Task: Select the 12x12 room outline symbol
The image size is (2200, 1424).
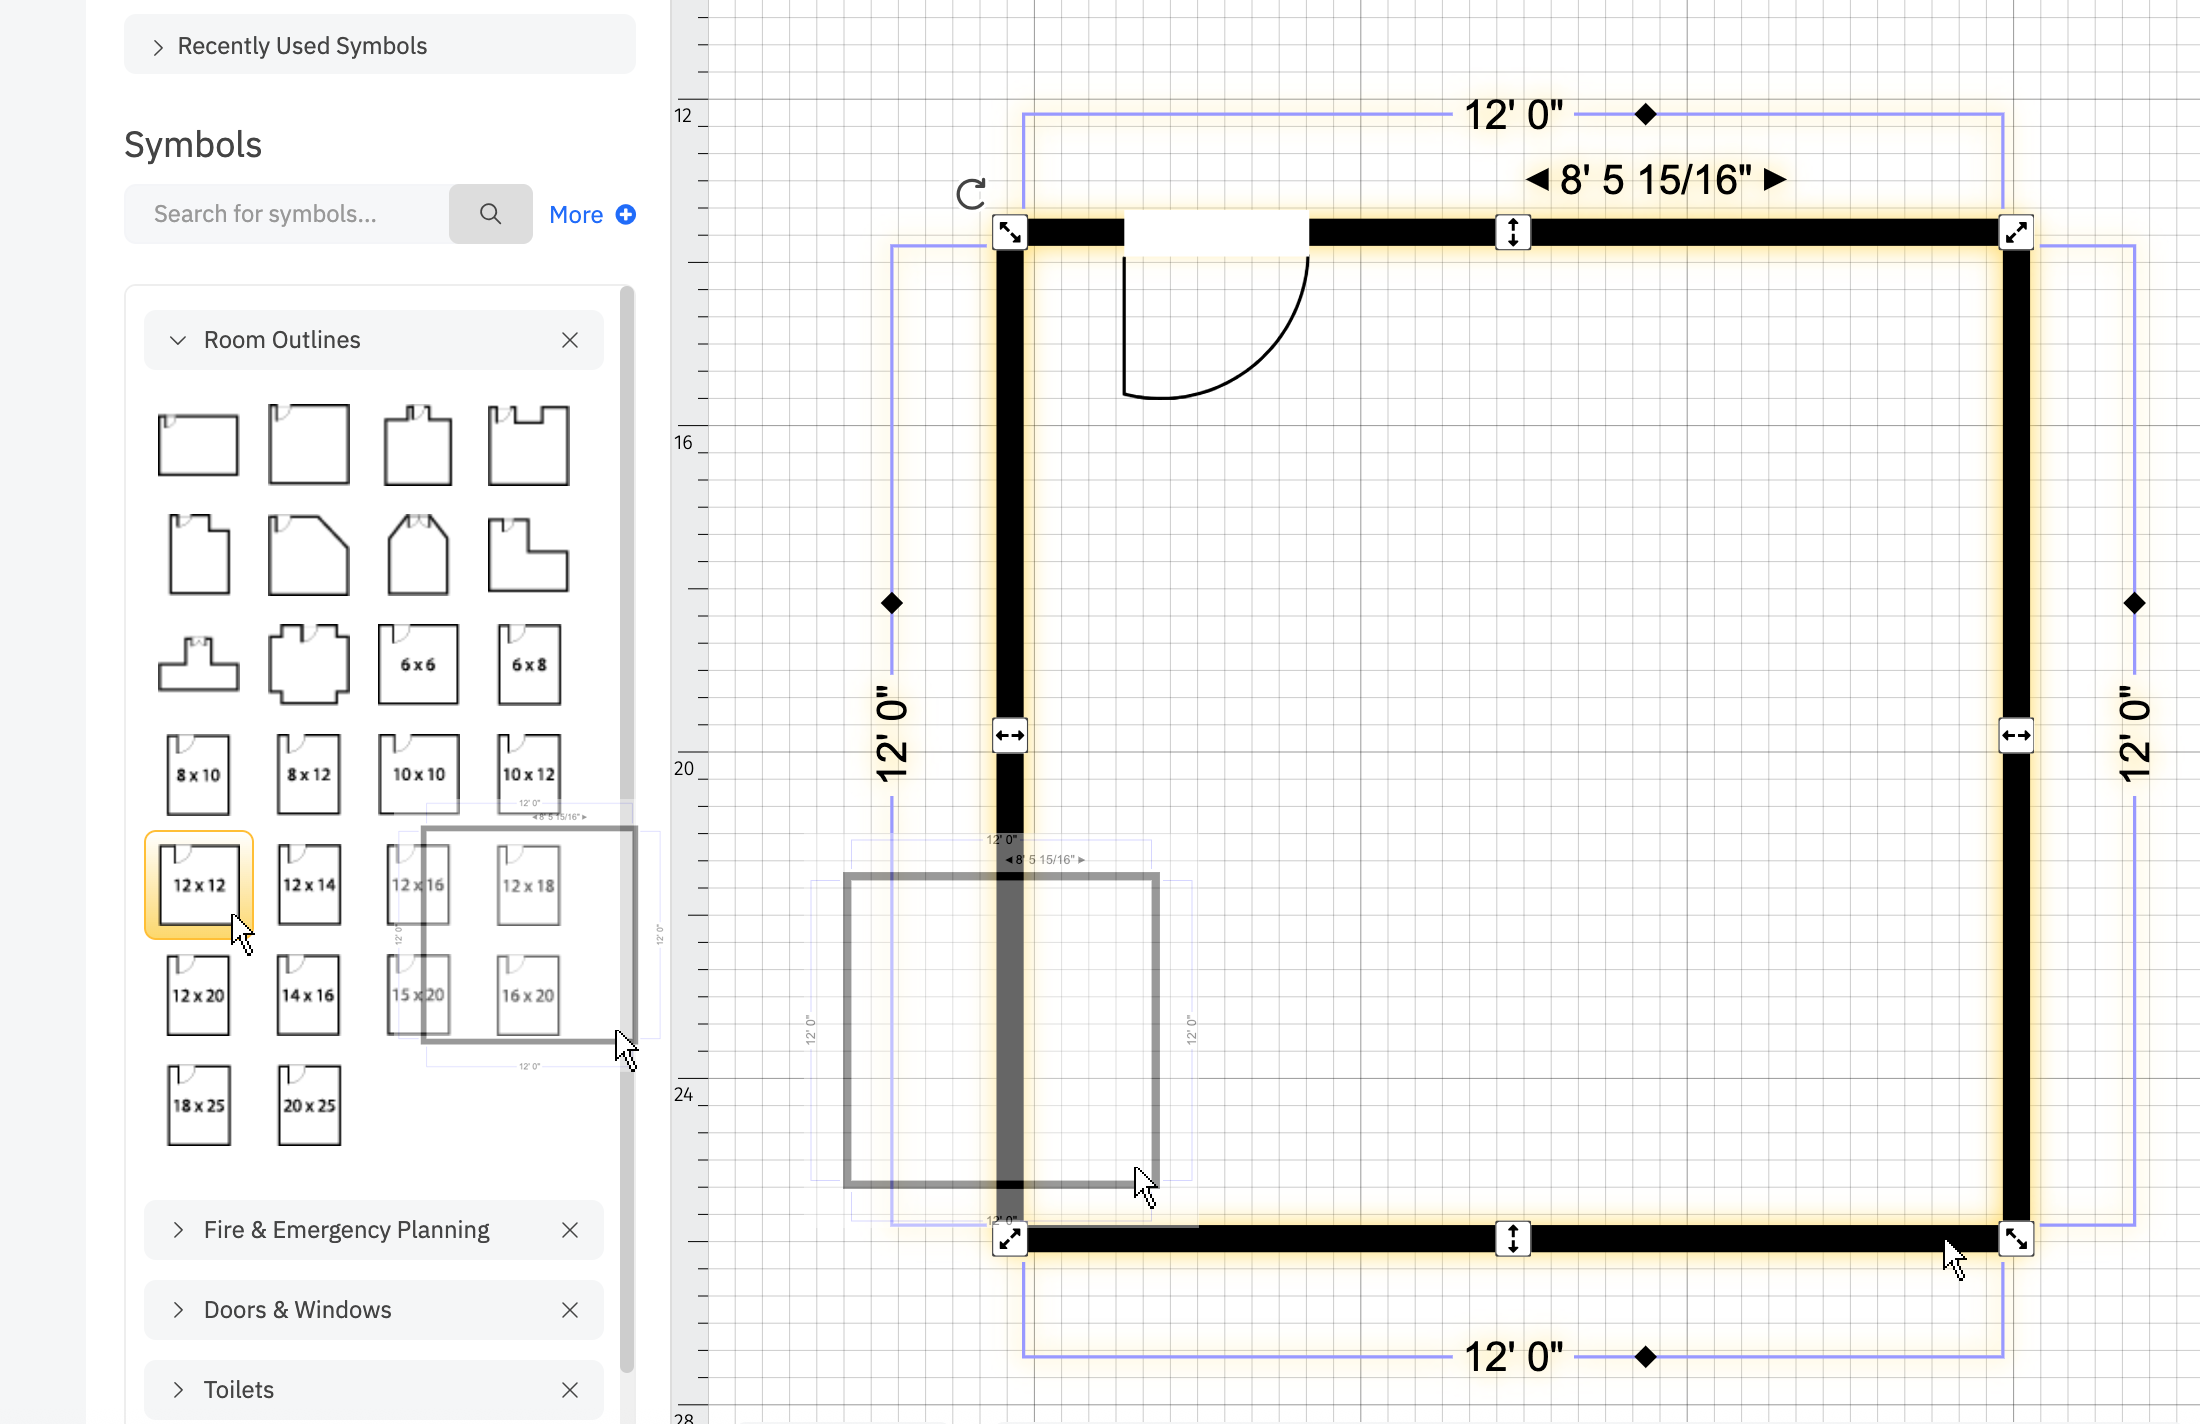Action: (x=198, y=885)
